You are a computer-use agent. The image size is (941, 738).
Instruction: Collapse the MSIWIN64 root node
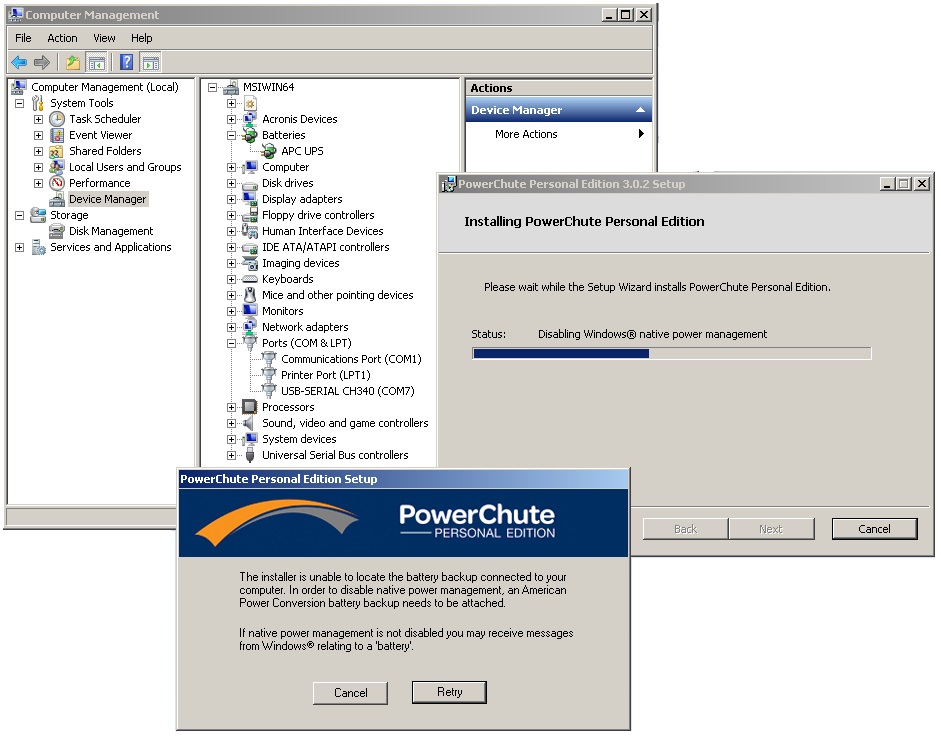(x=212, y=87)
